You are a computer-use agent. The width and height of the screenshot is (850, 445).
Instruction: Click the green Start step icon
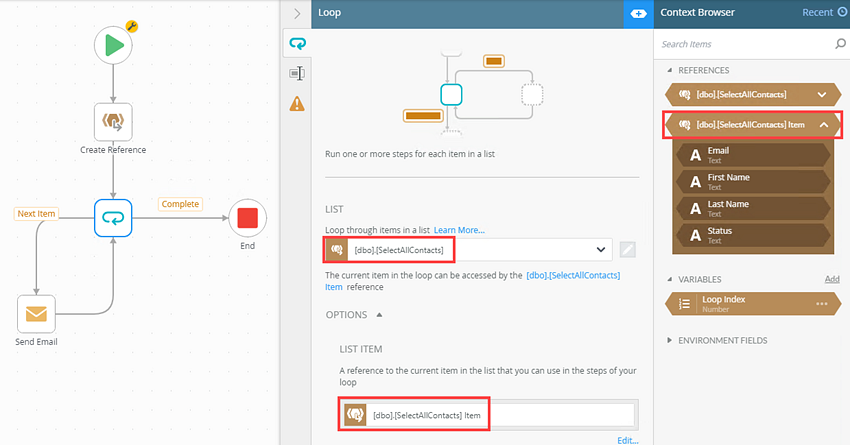(x=113, y=45)
